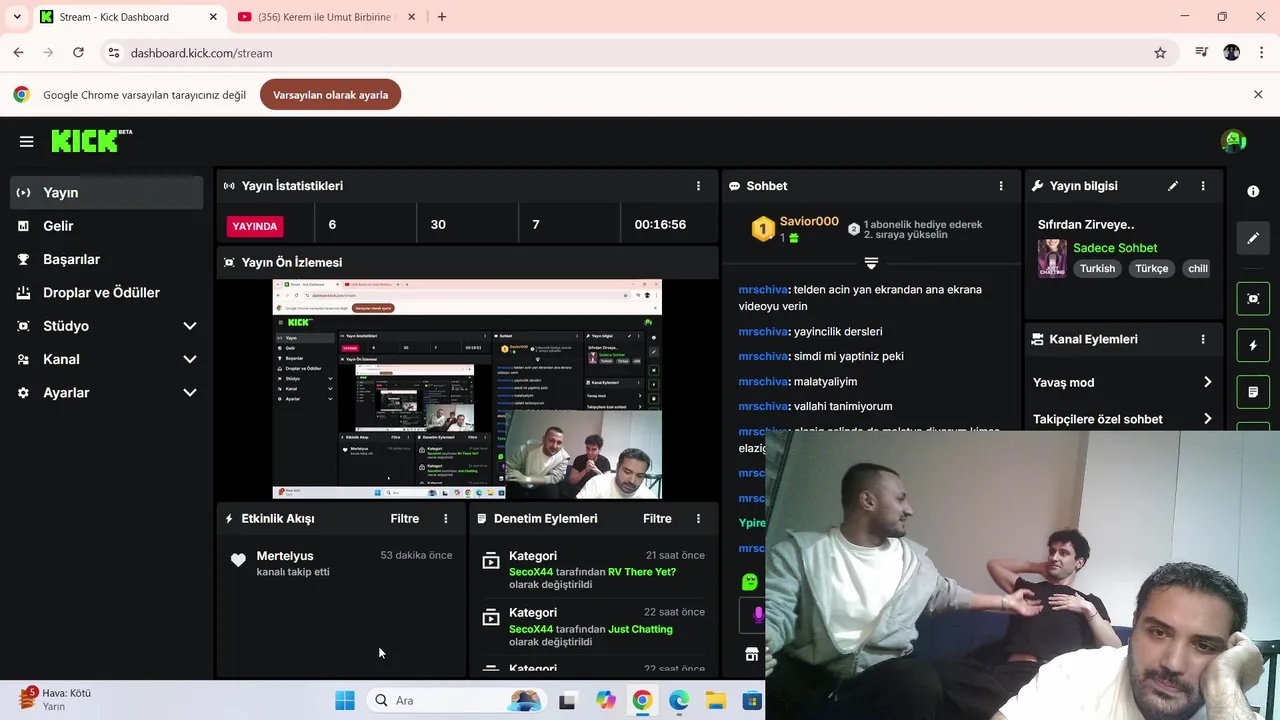Viewport: 1280px width, 720px height.
Task: Click the Sadece Sohbet category thumbnail
Action: [x=1052, y=258]
